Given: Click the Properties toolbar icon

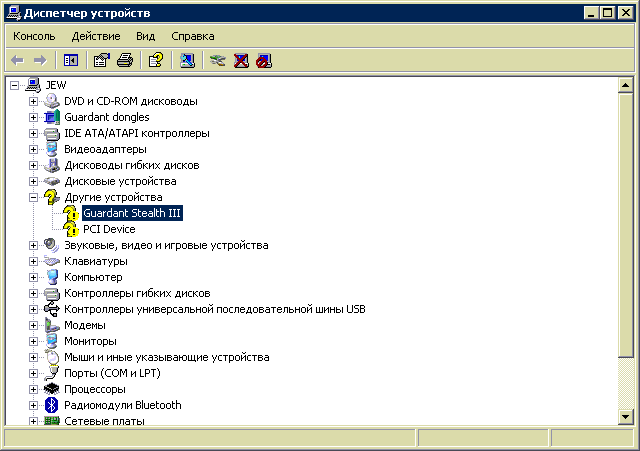Looking at the screenshot, I should click(x=101, y=60).
